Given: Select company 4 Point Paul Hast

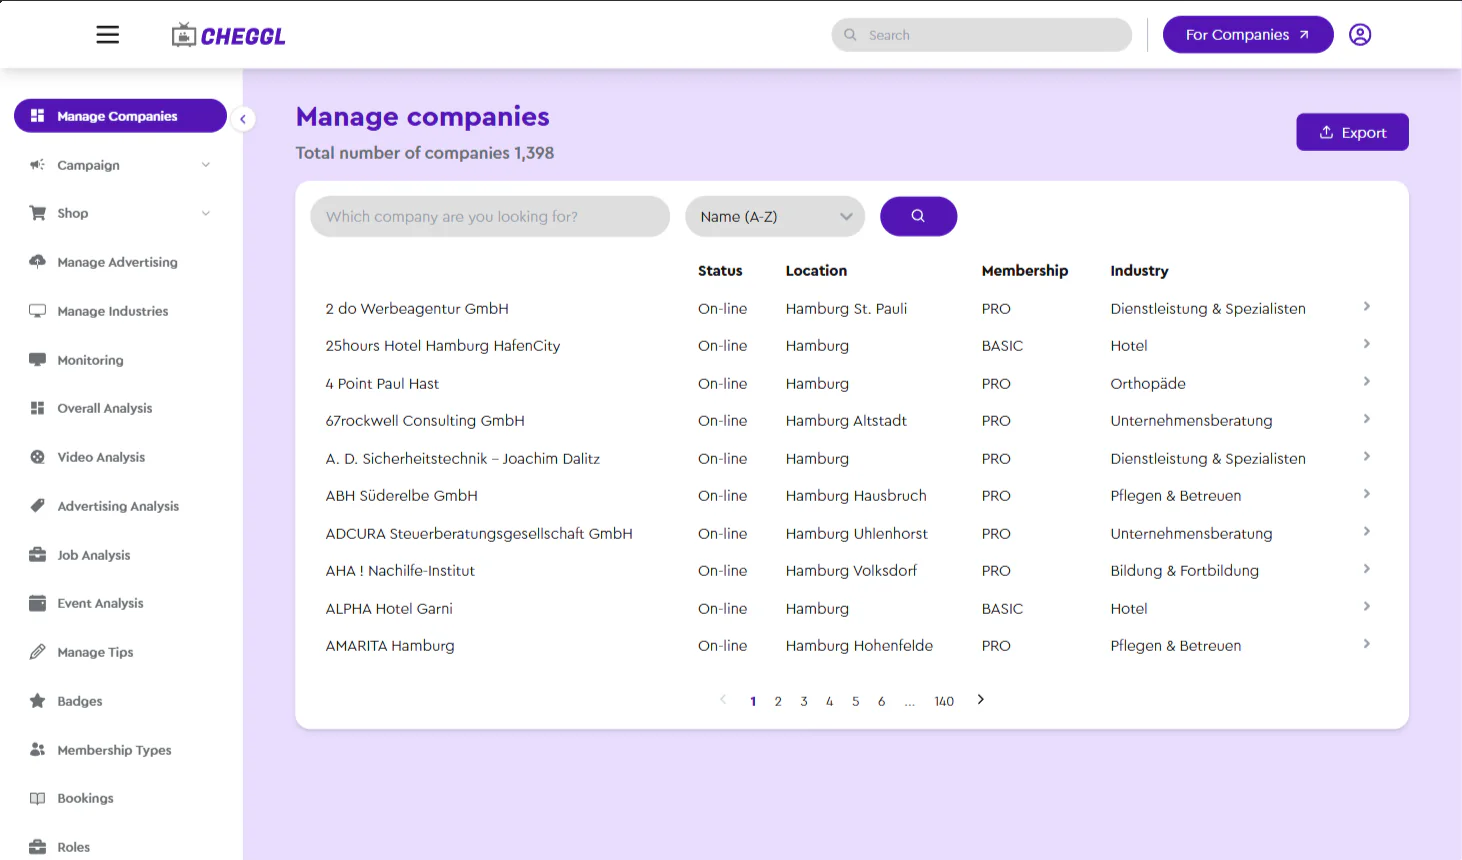Looking at the screenshot, I should point(382,384).
